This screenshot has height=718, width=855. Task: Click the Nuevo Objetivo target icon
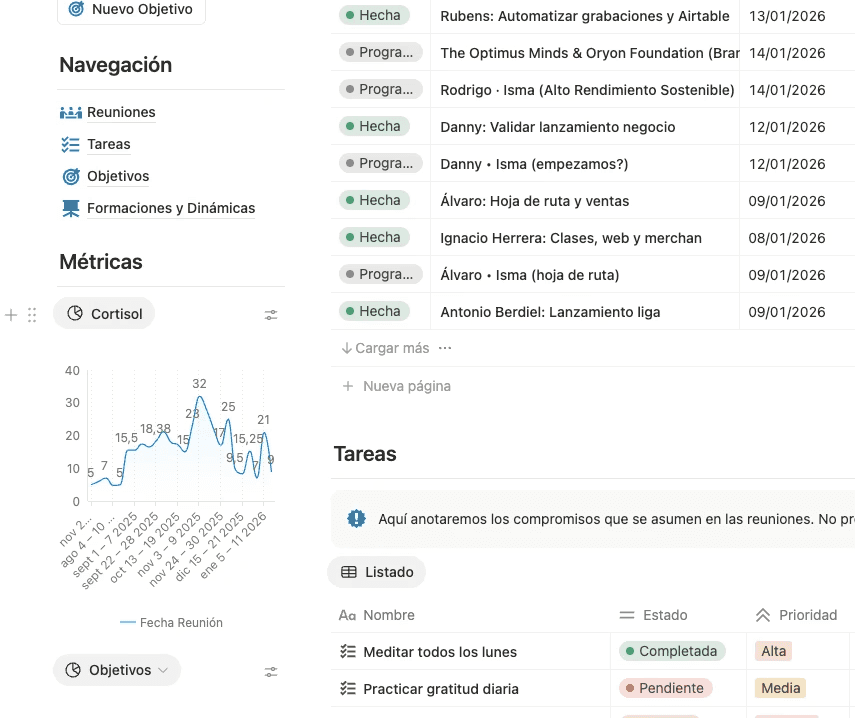[76, 8]
